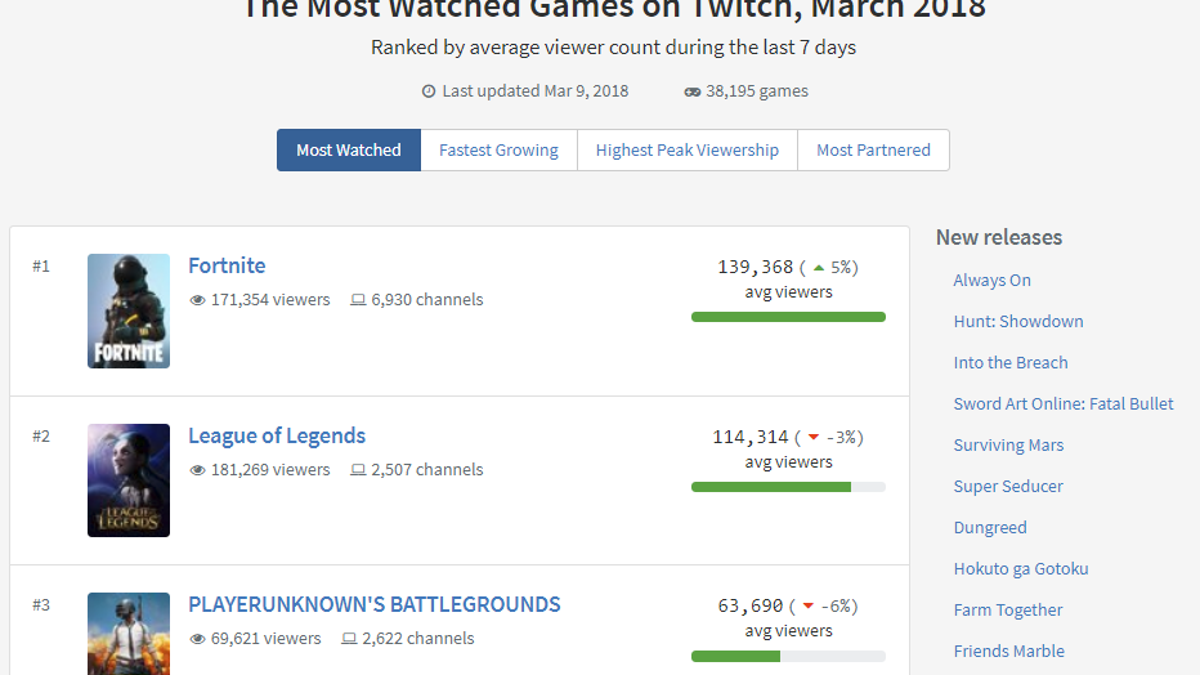Click the 69,621 viewers text
This screenshot has height=675, width=1200.
266,639
